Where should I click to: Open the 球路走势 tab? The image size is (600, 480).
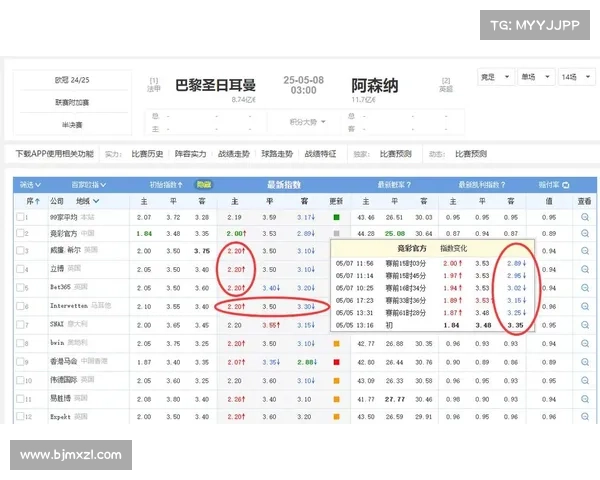tap(277, 154)
